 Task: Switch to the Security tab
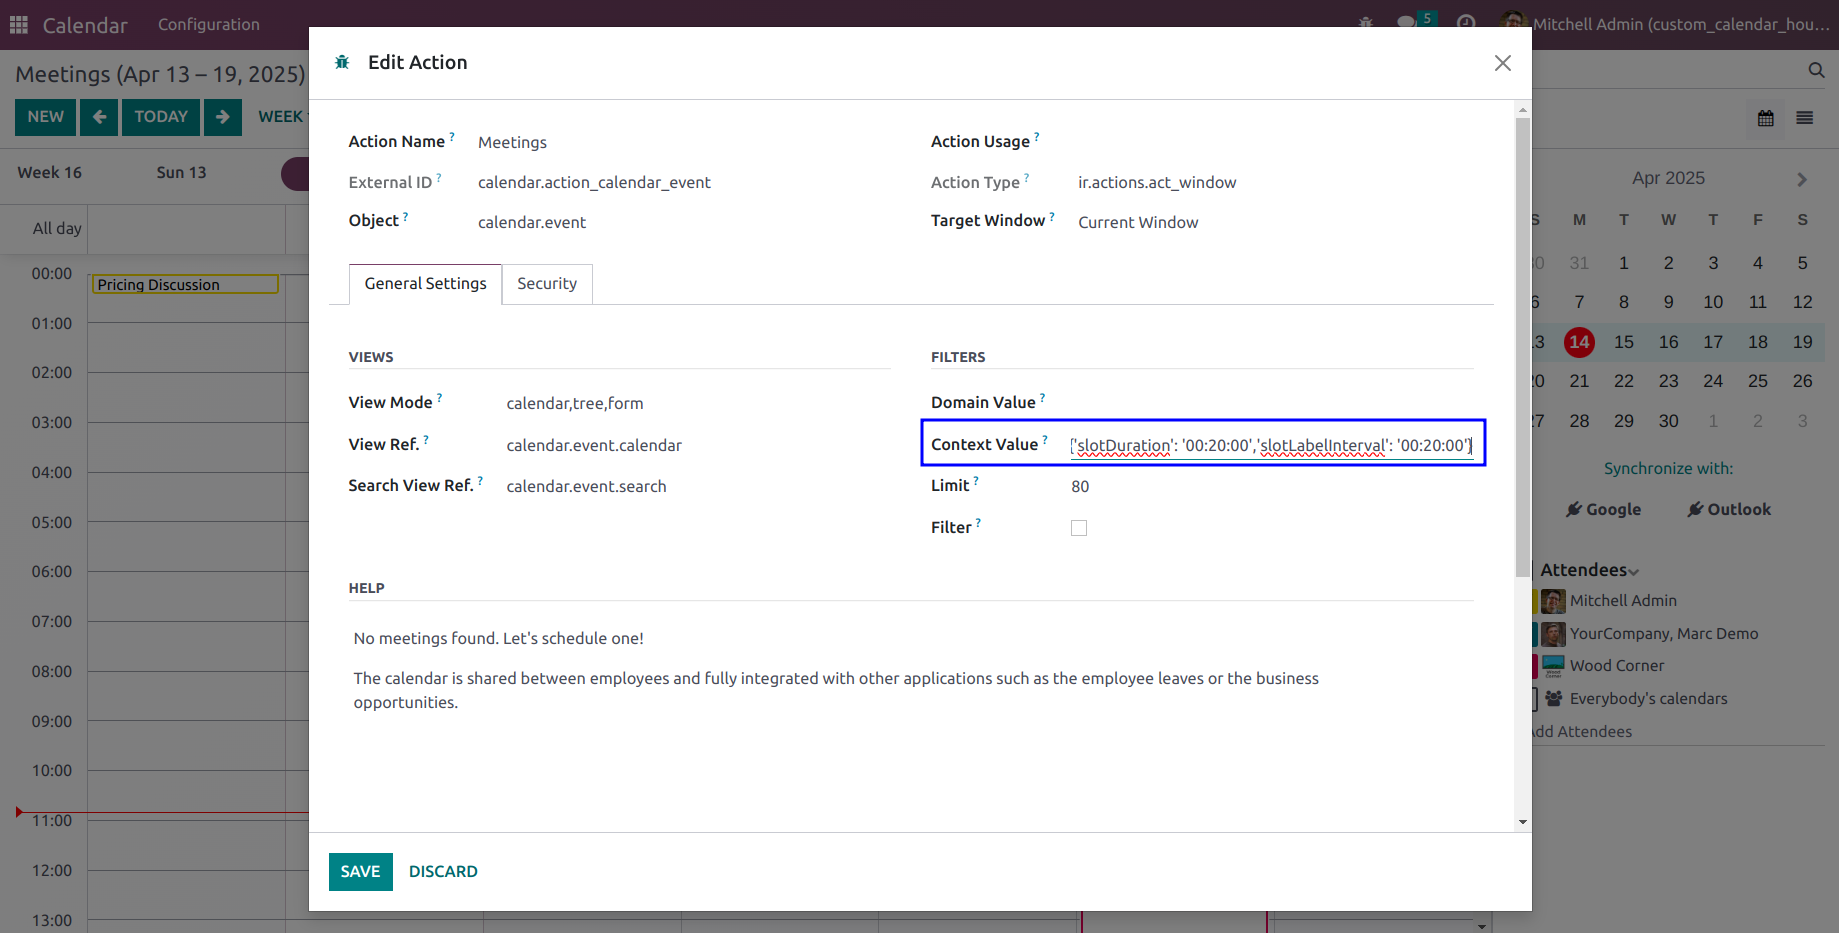click(547, 284)
